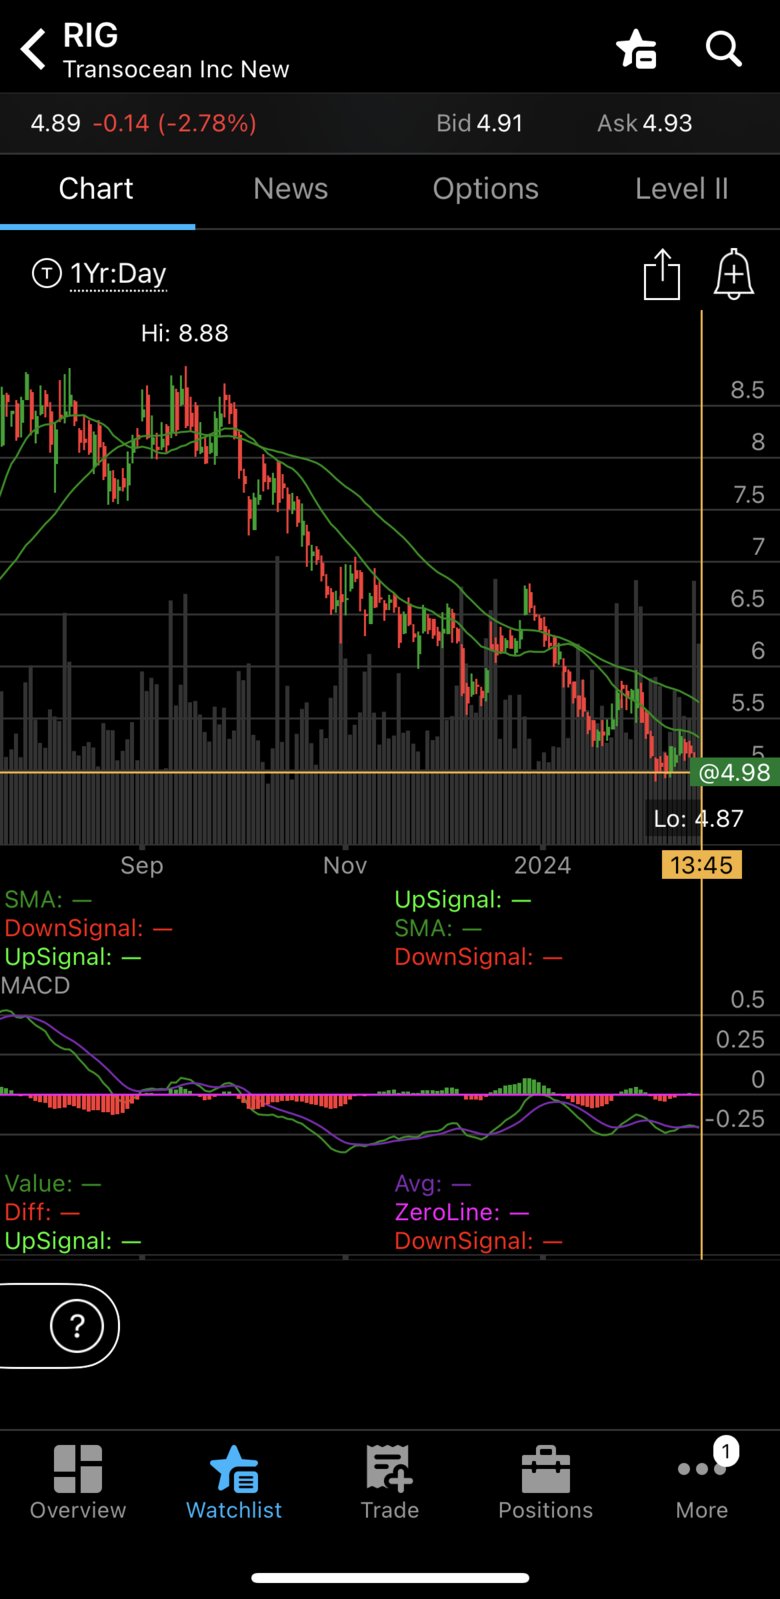
Task: Tap the Lo: 4.87 label
Action: [698, 818]
